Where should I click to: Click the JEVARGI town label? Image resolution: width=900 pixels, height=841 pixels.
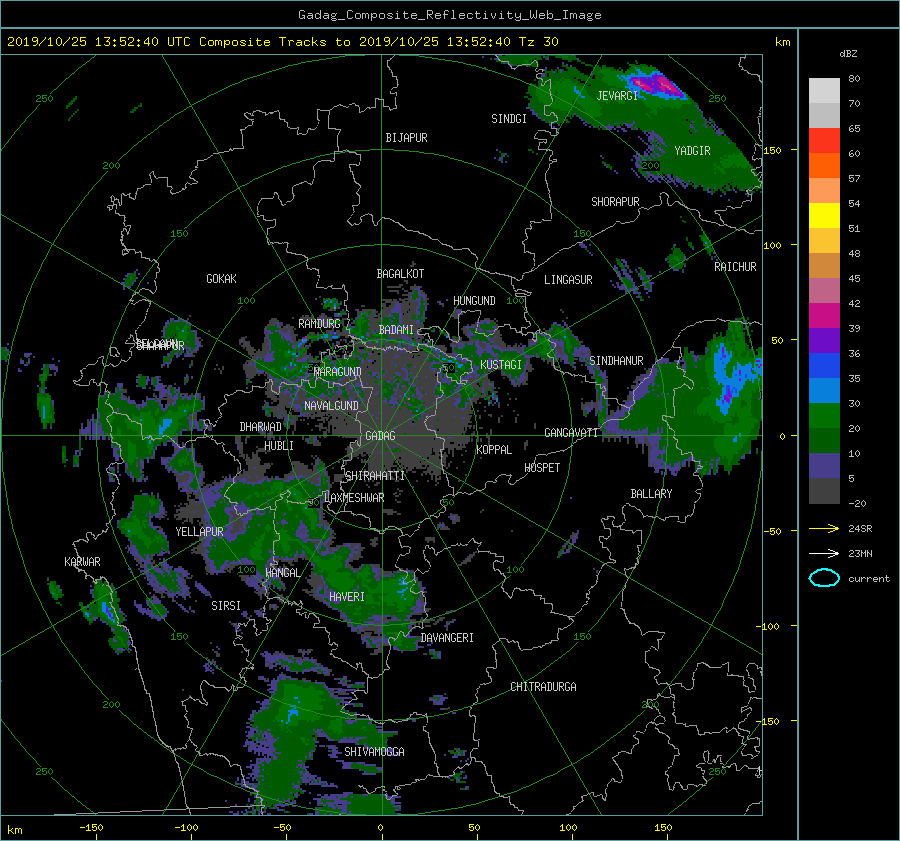click(x=617, y=96)
